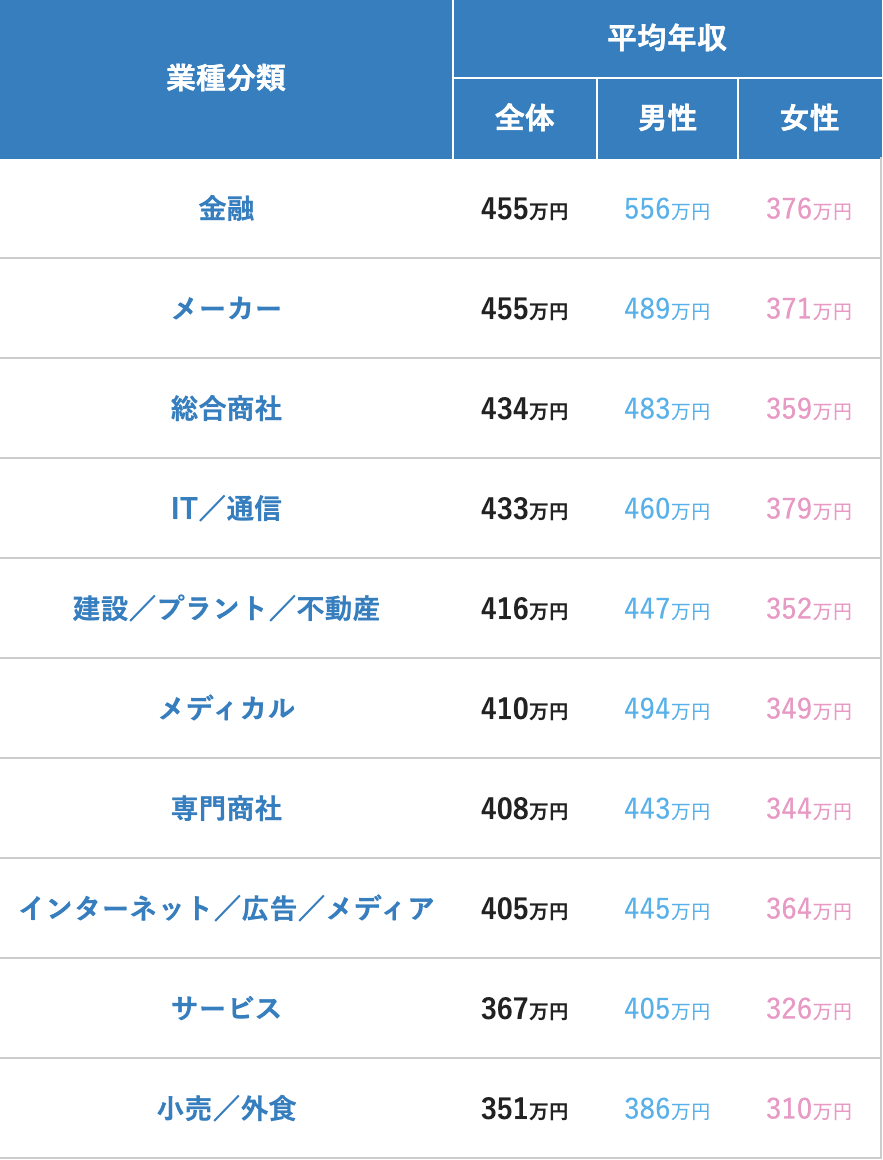This screenshot has width=883, height=1160.
Task: Open the メーカー industry link
Action: tap(226, 309)
